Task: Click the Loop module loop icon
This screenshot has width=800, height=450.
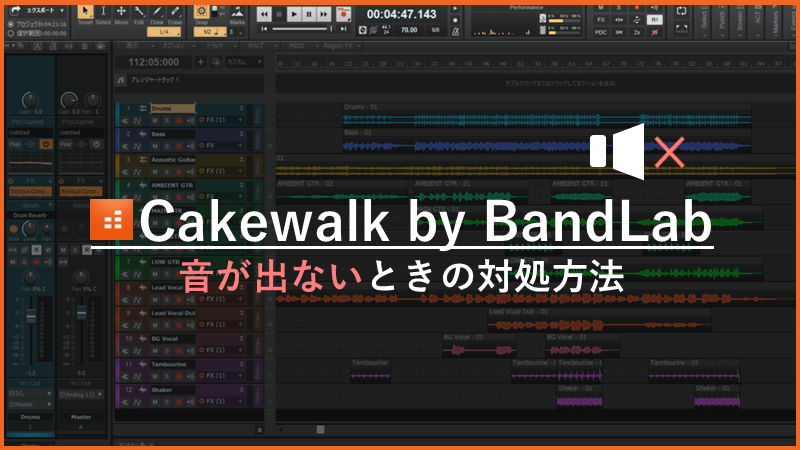Action: pos(682,11)
